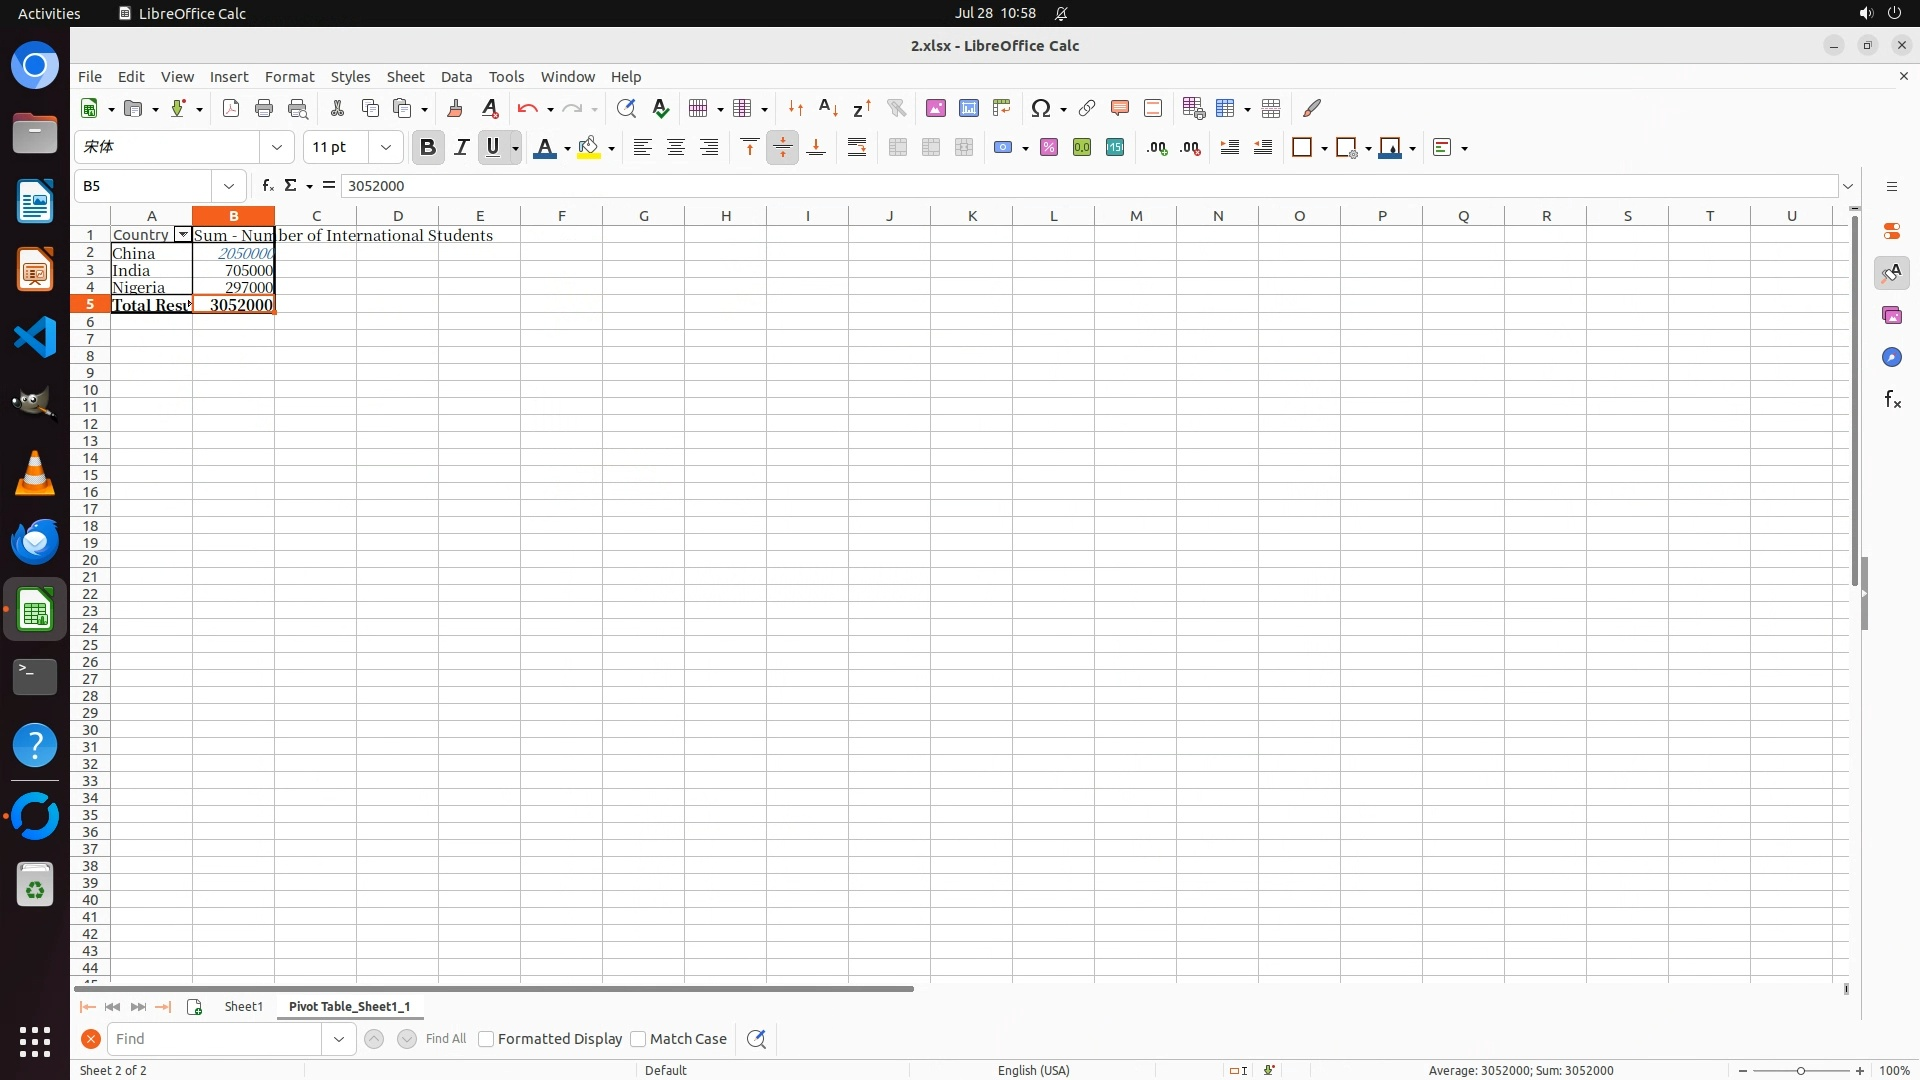This screenshot has height=1080, width=1920.
Task: Expand the font size dropdown
Action: [385, 148]
